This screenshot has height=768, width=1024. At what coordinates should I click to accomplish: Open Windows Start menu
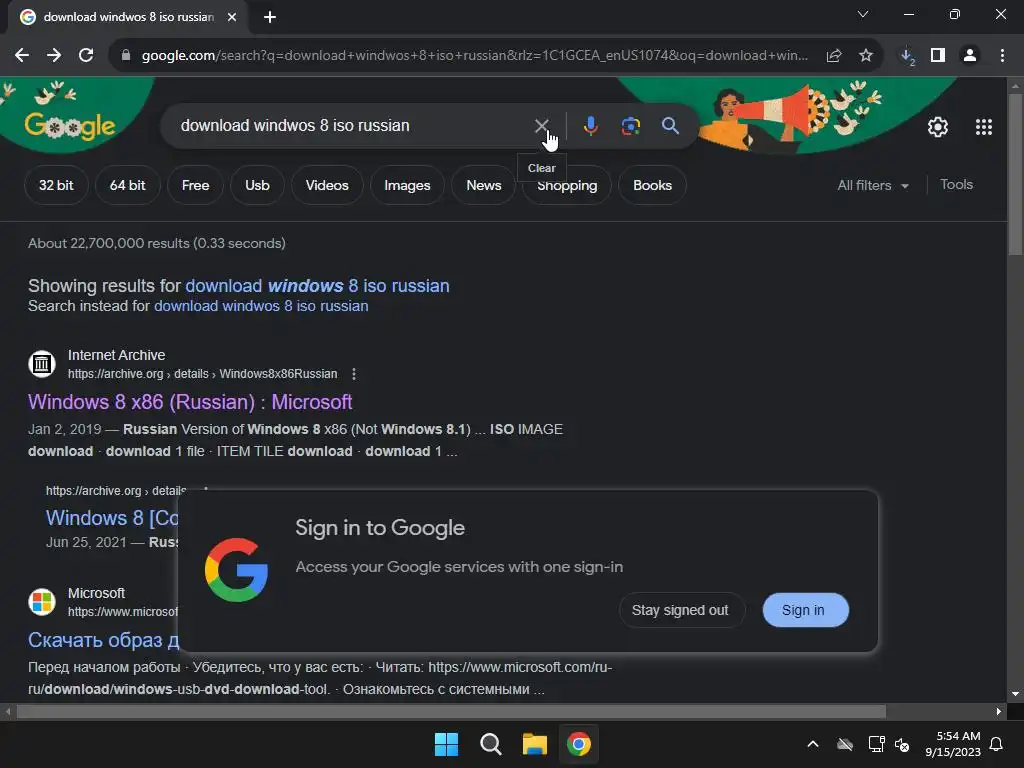pyautogui.click(x=447, y=744)
